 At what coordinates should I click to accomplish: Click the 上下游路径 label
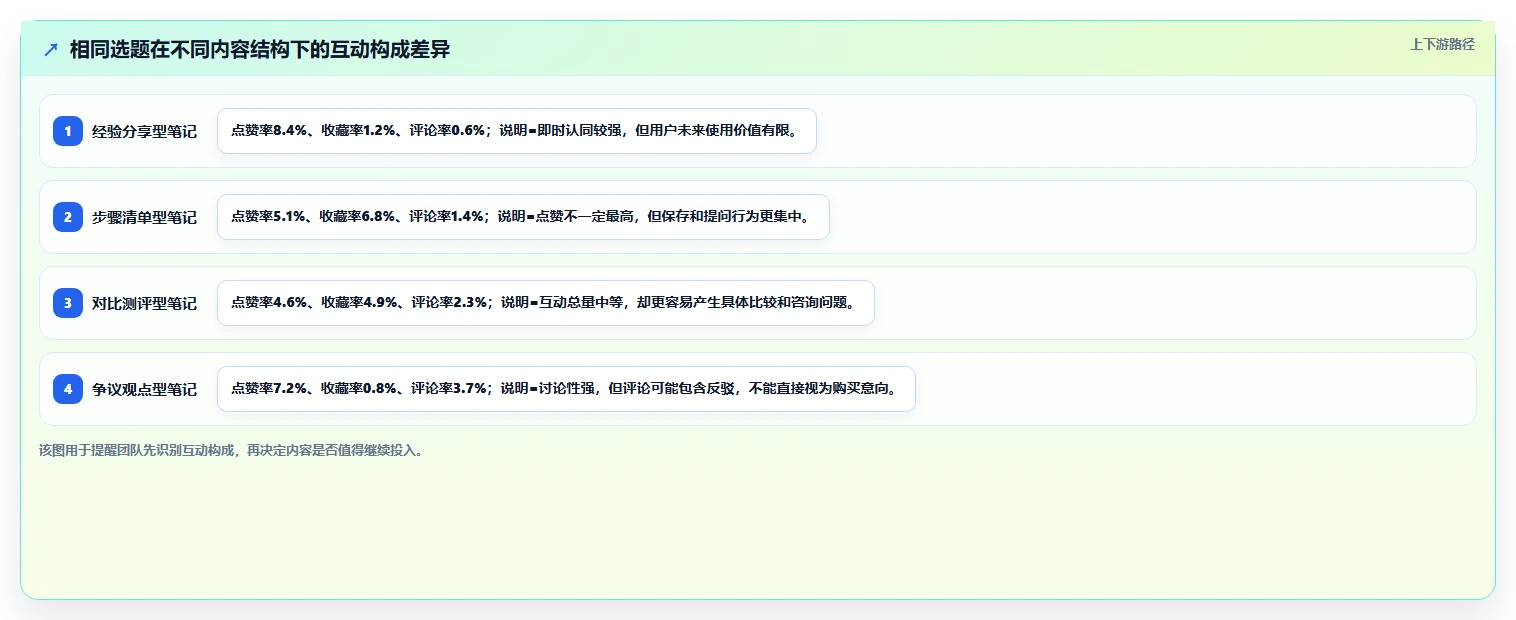point(1442,44)
